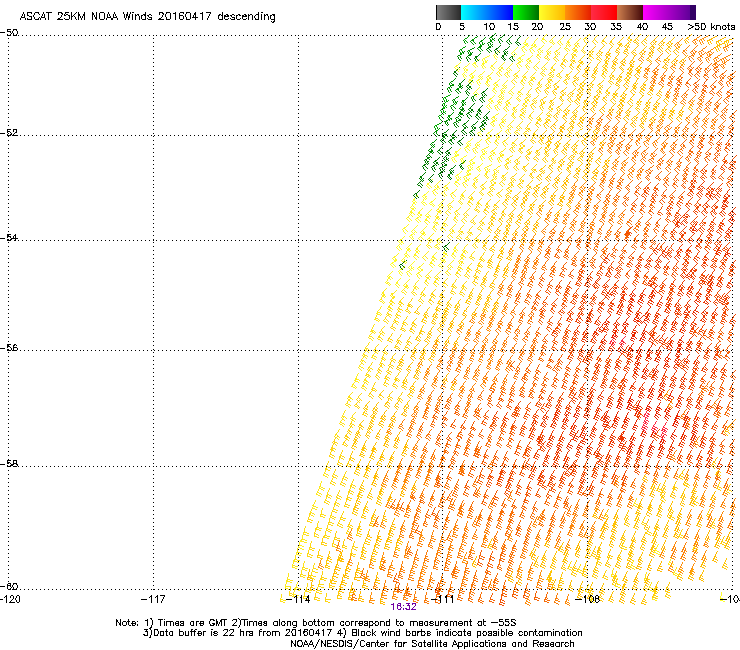Click the '-58' latitude axis label
The height and width of the screenshot is (650, 740).
[x=9, y=464]
